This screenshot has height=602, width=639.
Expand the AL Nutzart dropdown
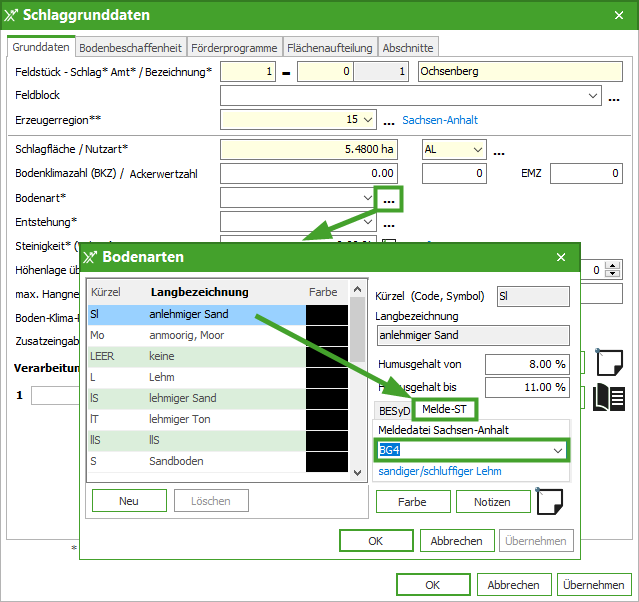point(476,150)
